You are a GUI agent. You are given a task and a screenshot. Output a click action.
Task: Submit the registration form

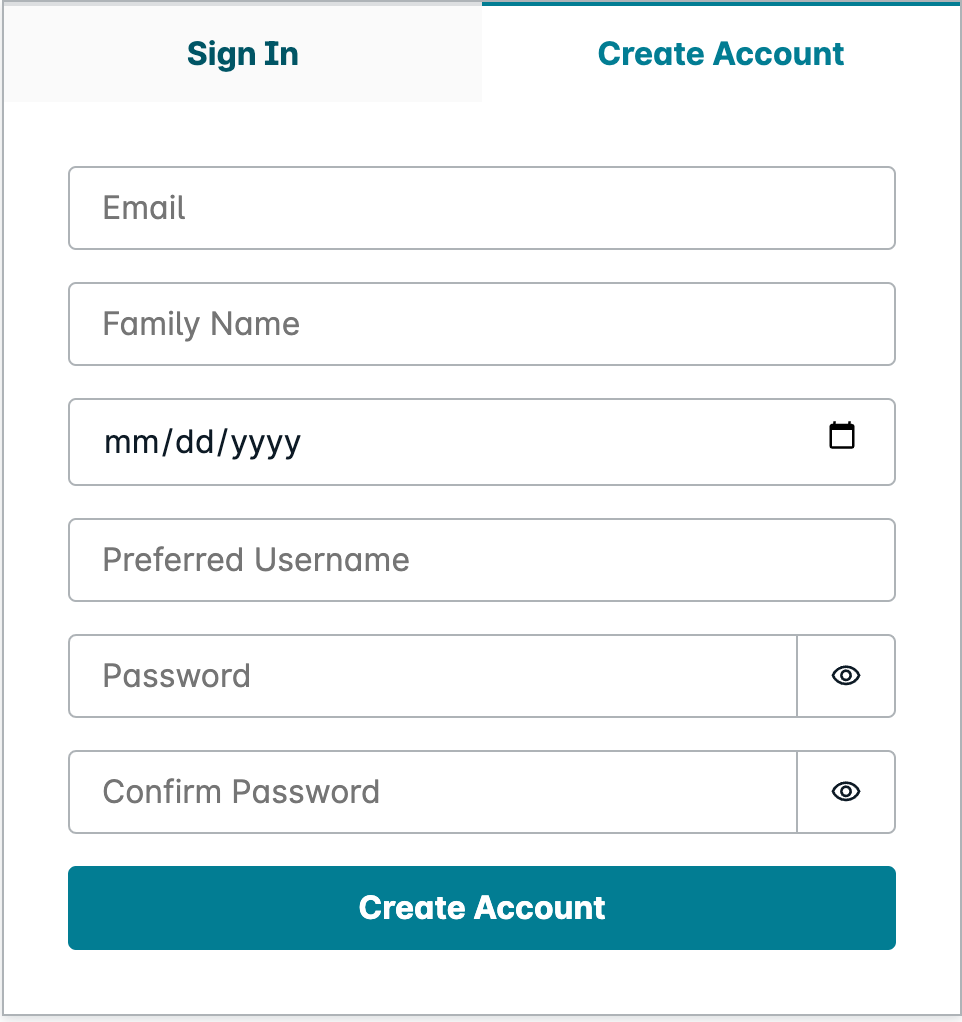pyautogui.click(x=481, y=908)
